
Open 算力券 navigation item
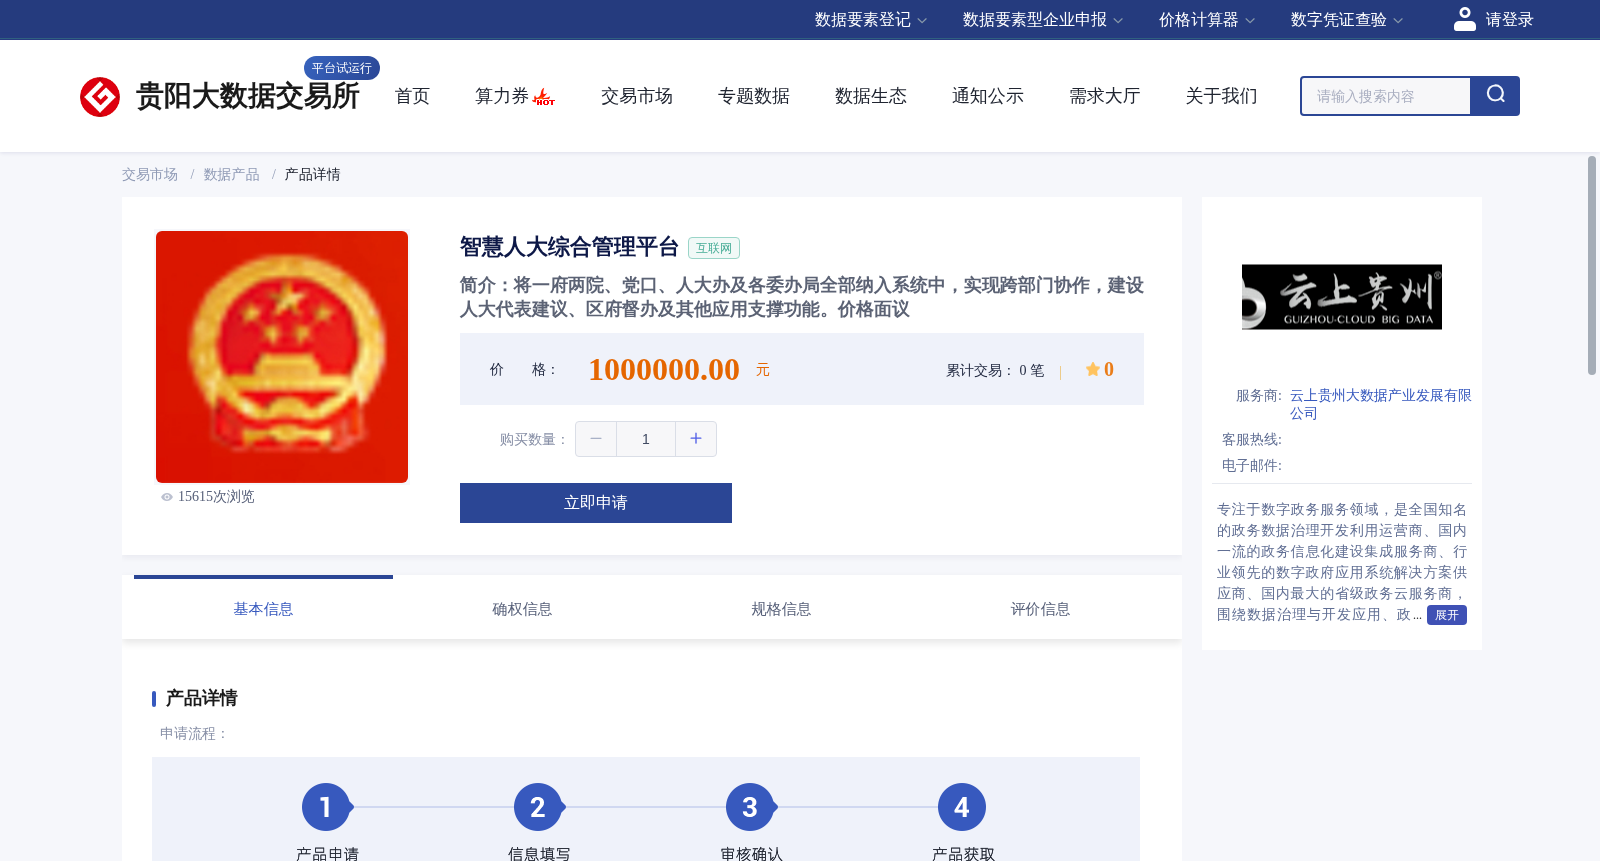pyautogui.click(x=502, y=96)
